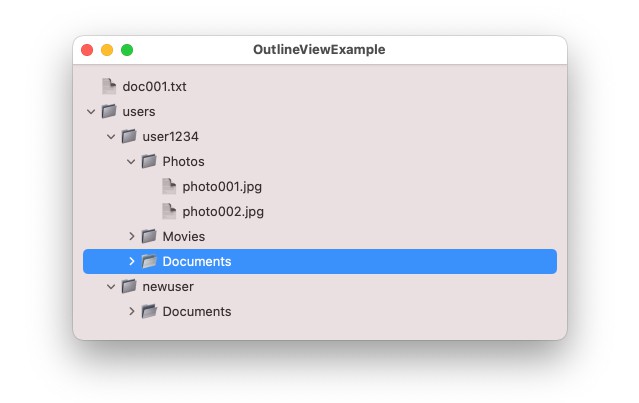Collapse the newuser folder chevron
This screenshot has width=639, height=403.
tap(111, 286)
